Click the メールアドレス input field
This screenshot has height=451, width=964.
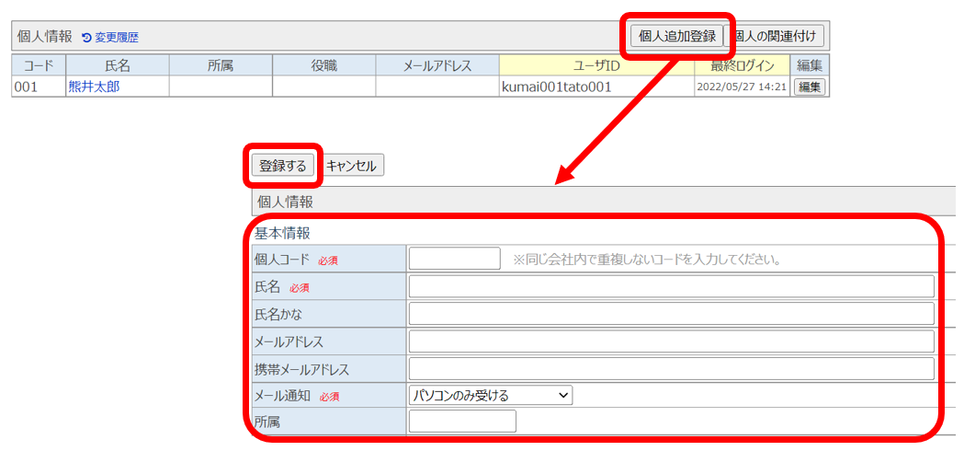(x=671, y=341)
